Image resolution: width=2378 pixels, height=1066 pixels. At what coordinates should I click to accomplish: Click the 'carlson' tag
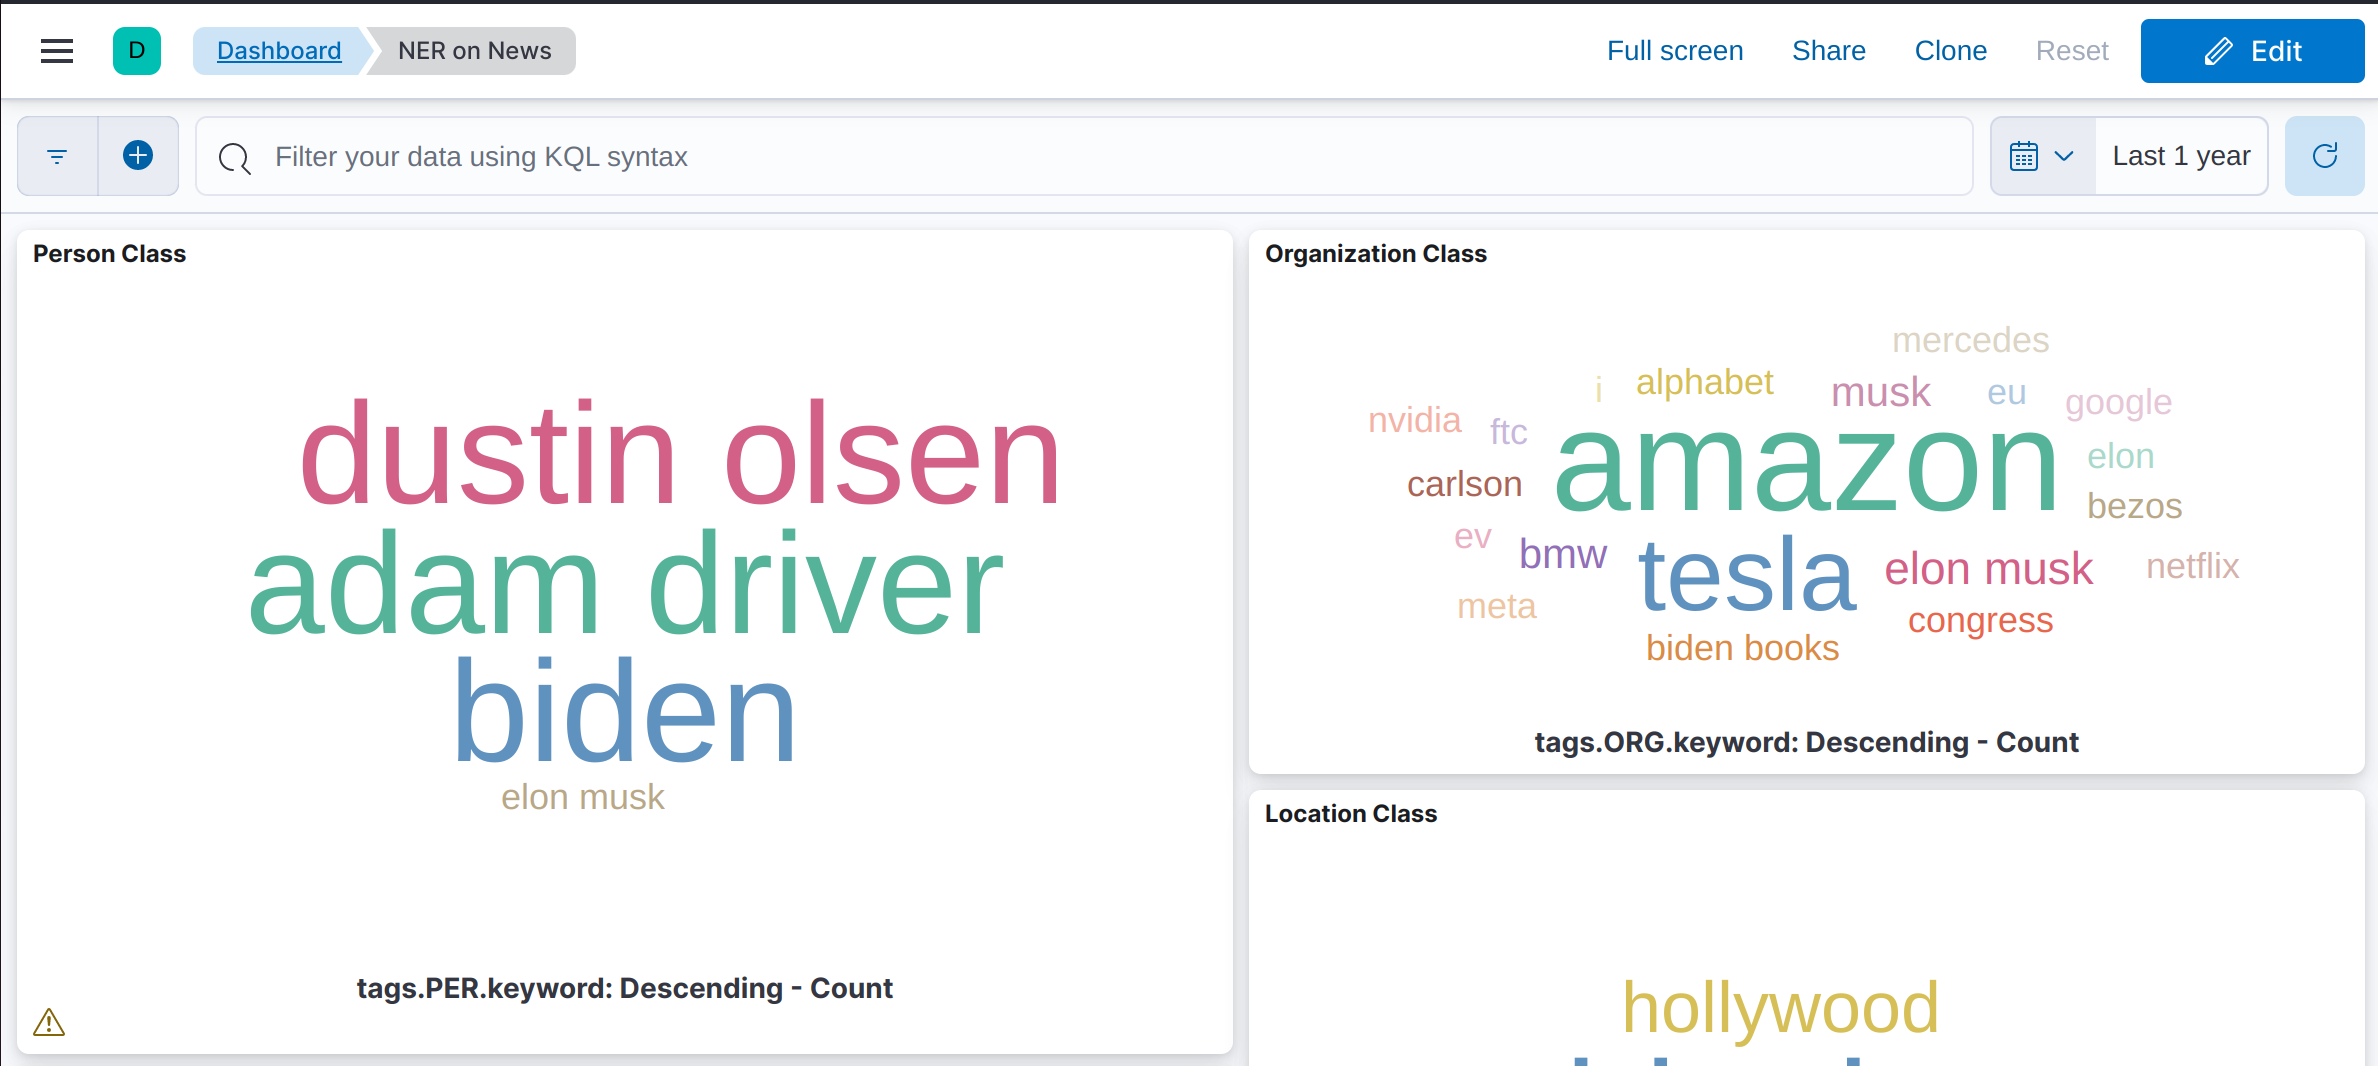point(1464,484)
